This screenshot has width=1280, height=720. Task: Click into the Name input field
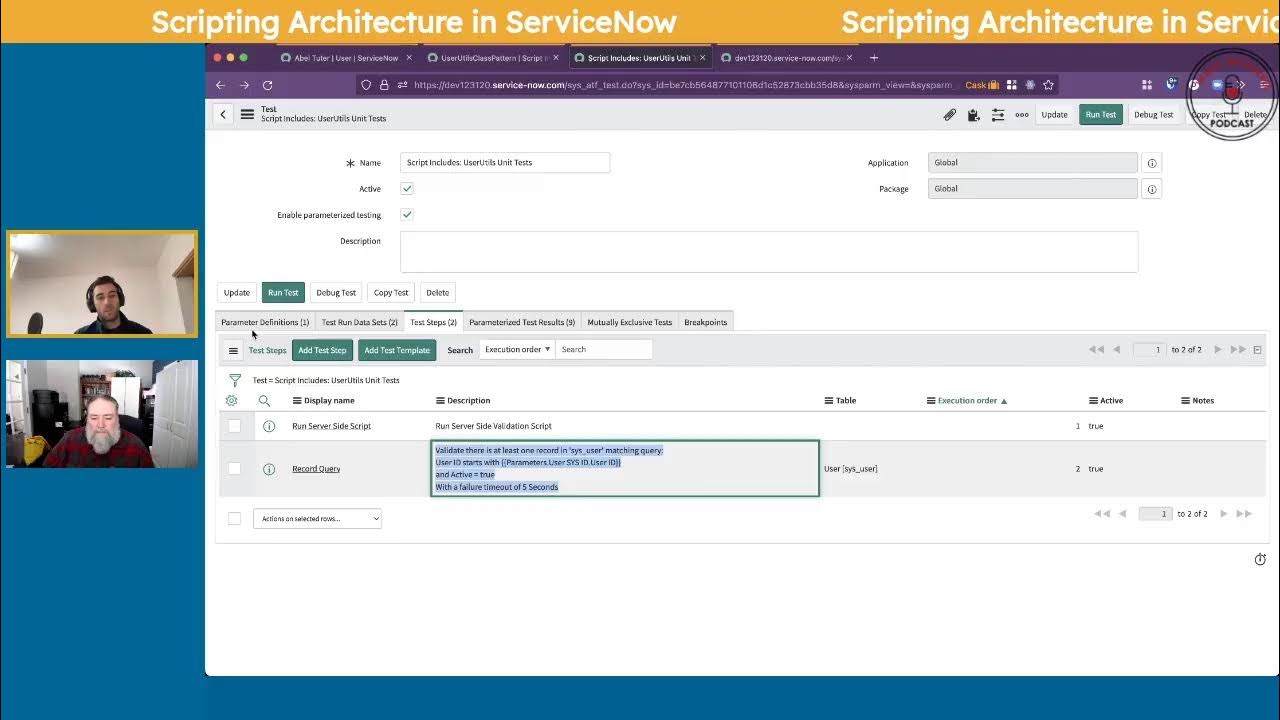pos(505,162)
